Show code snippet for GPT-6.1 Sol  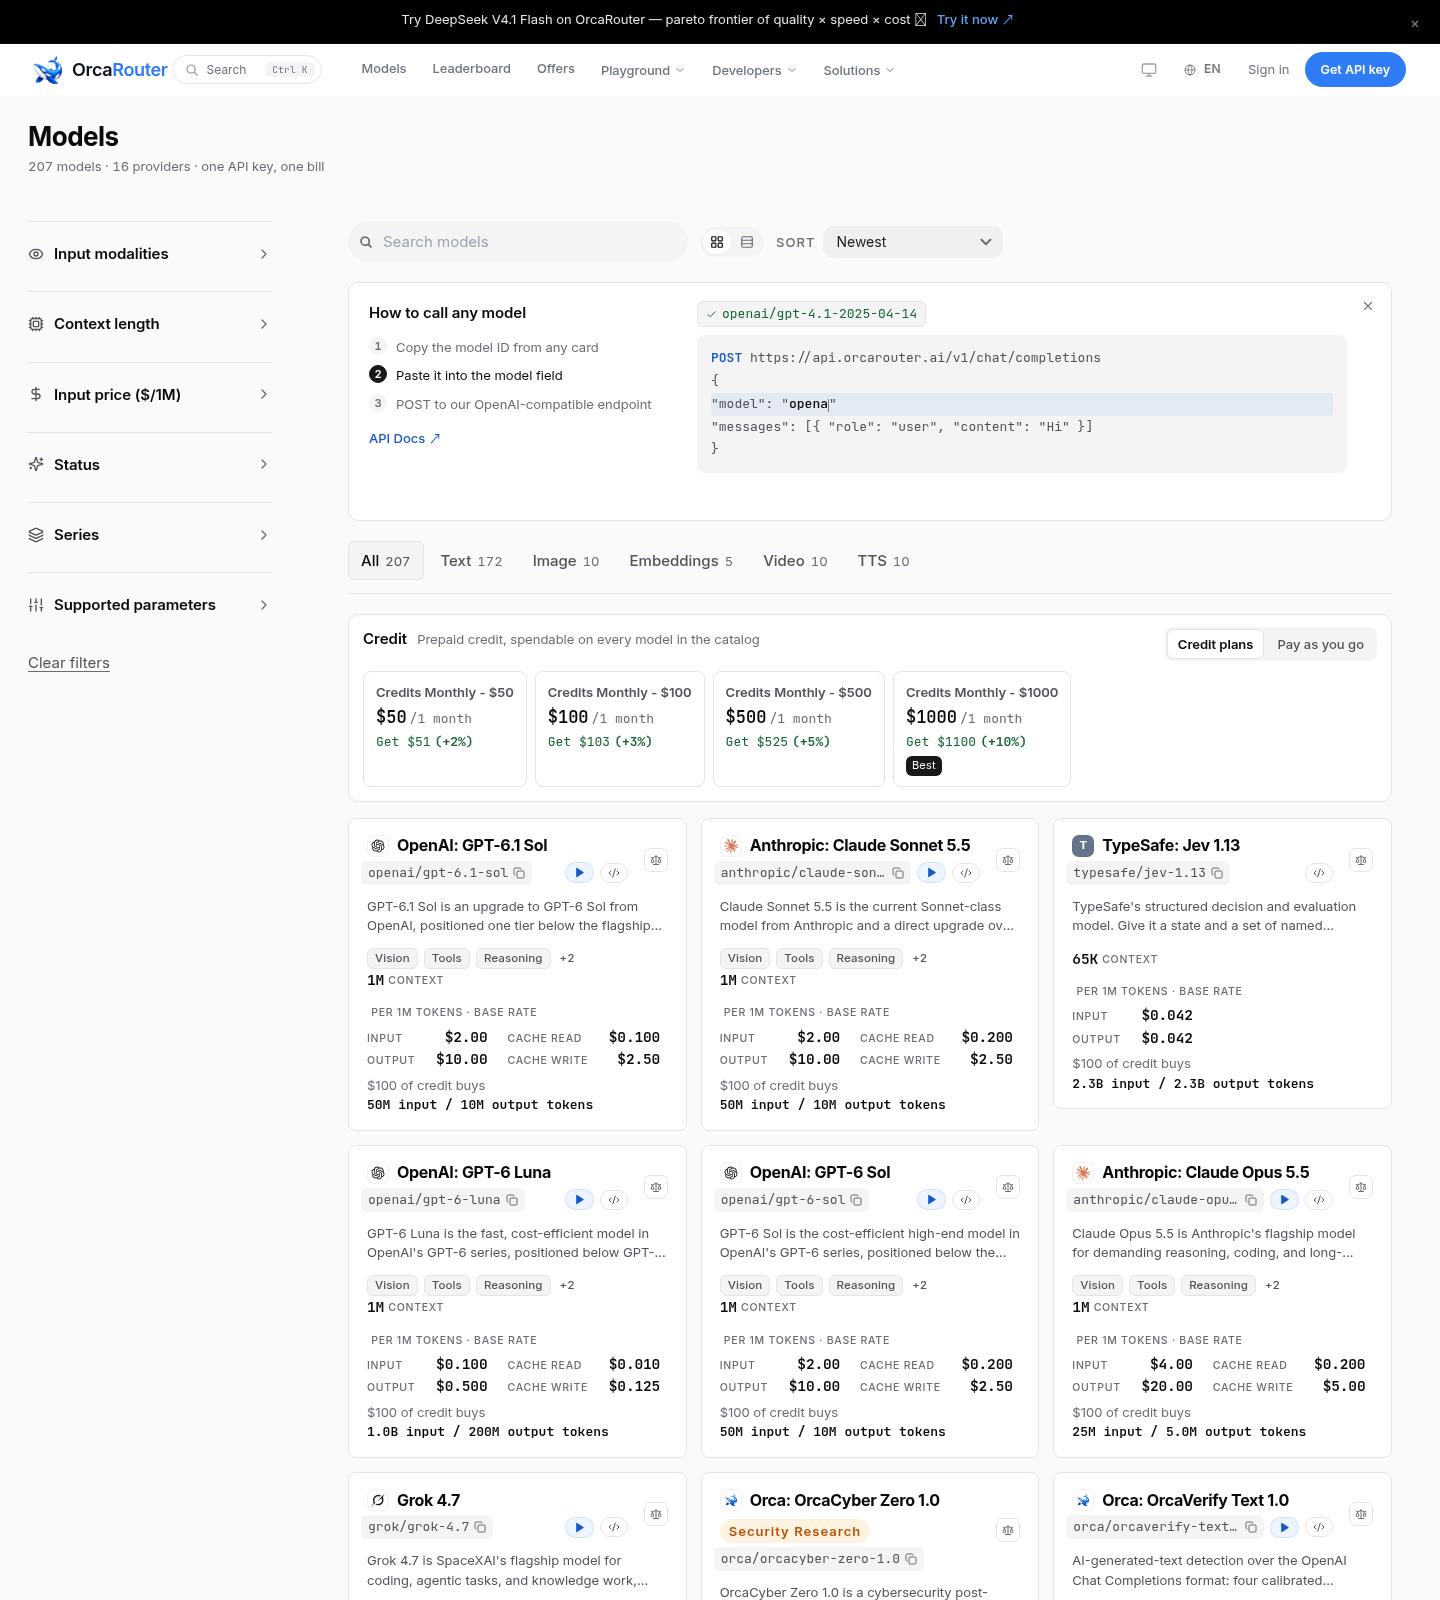click(614, 873)
